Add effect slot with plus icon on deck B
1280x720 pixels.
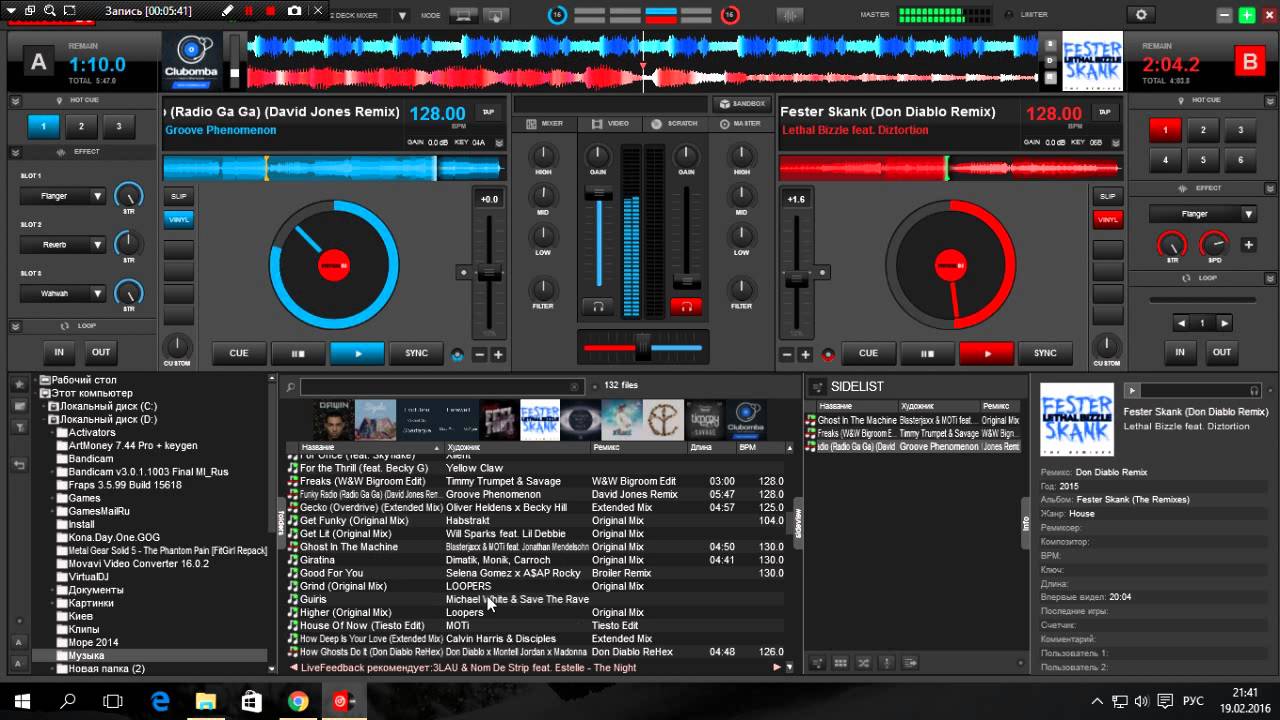(x=1248, y=244)
